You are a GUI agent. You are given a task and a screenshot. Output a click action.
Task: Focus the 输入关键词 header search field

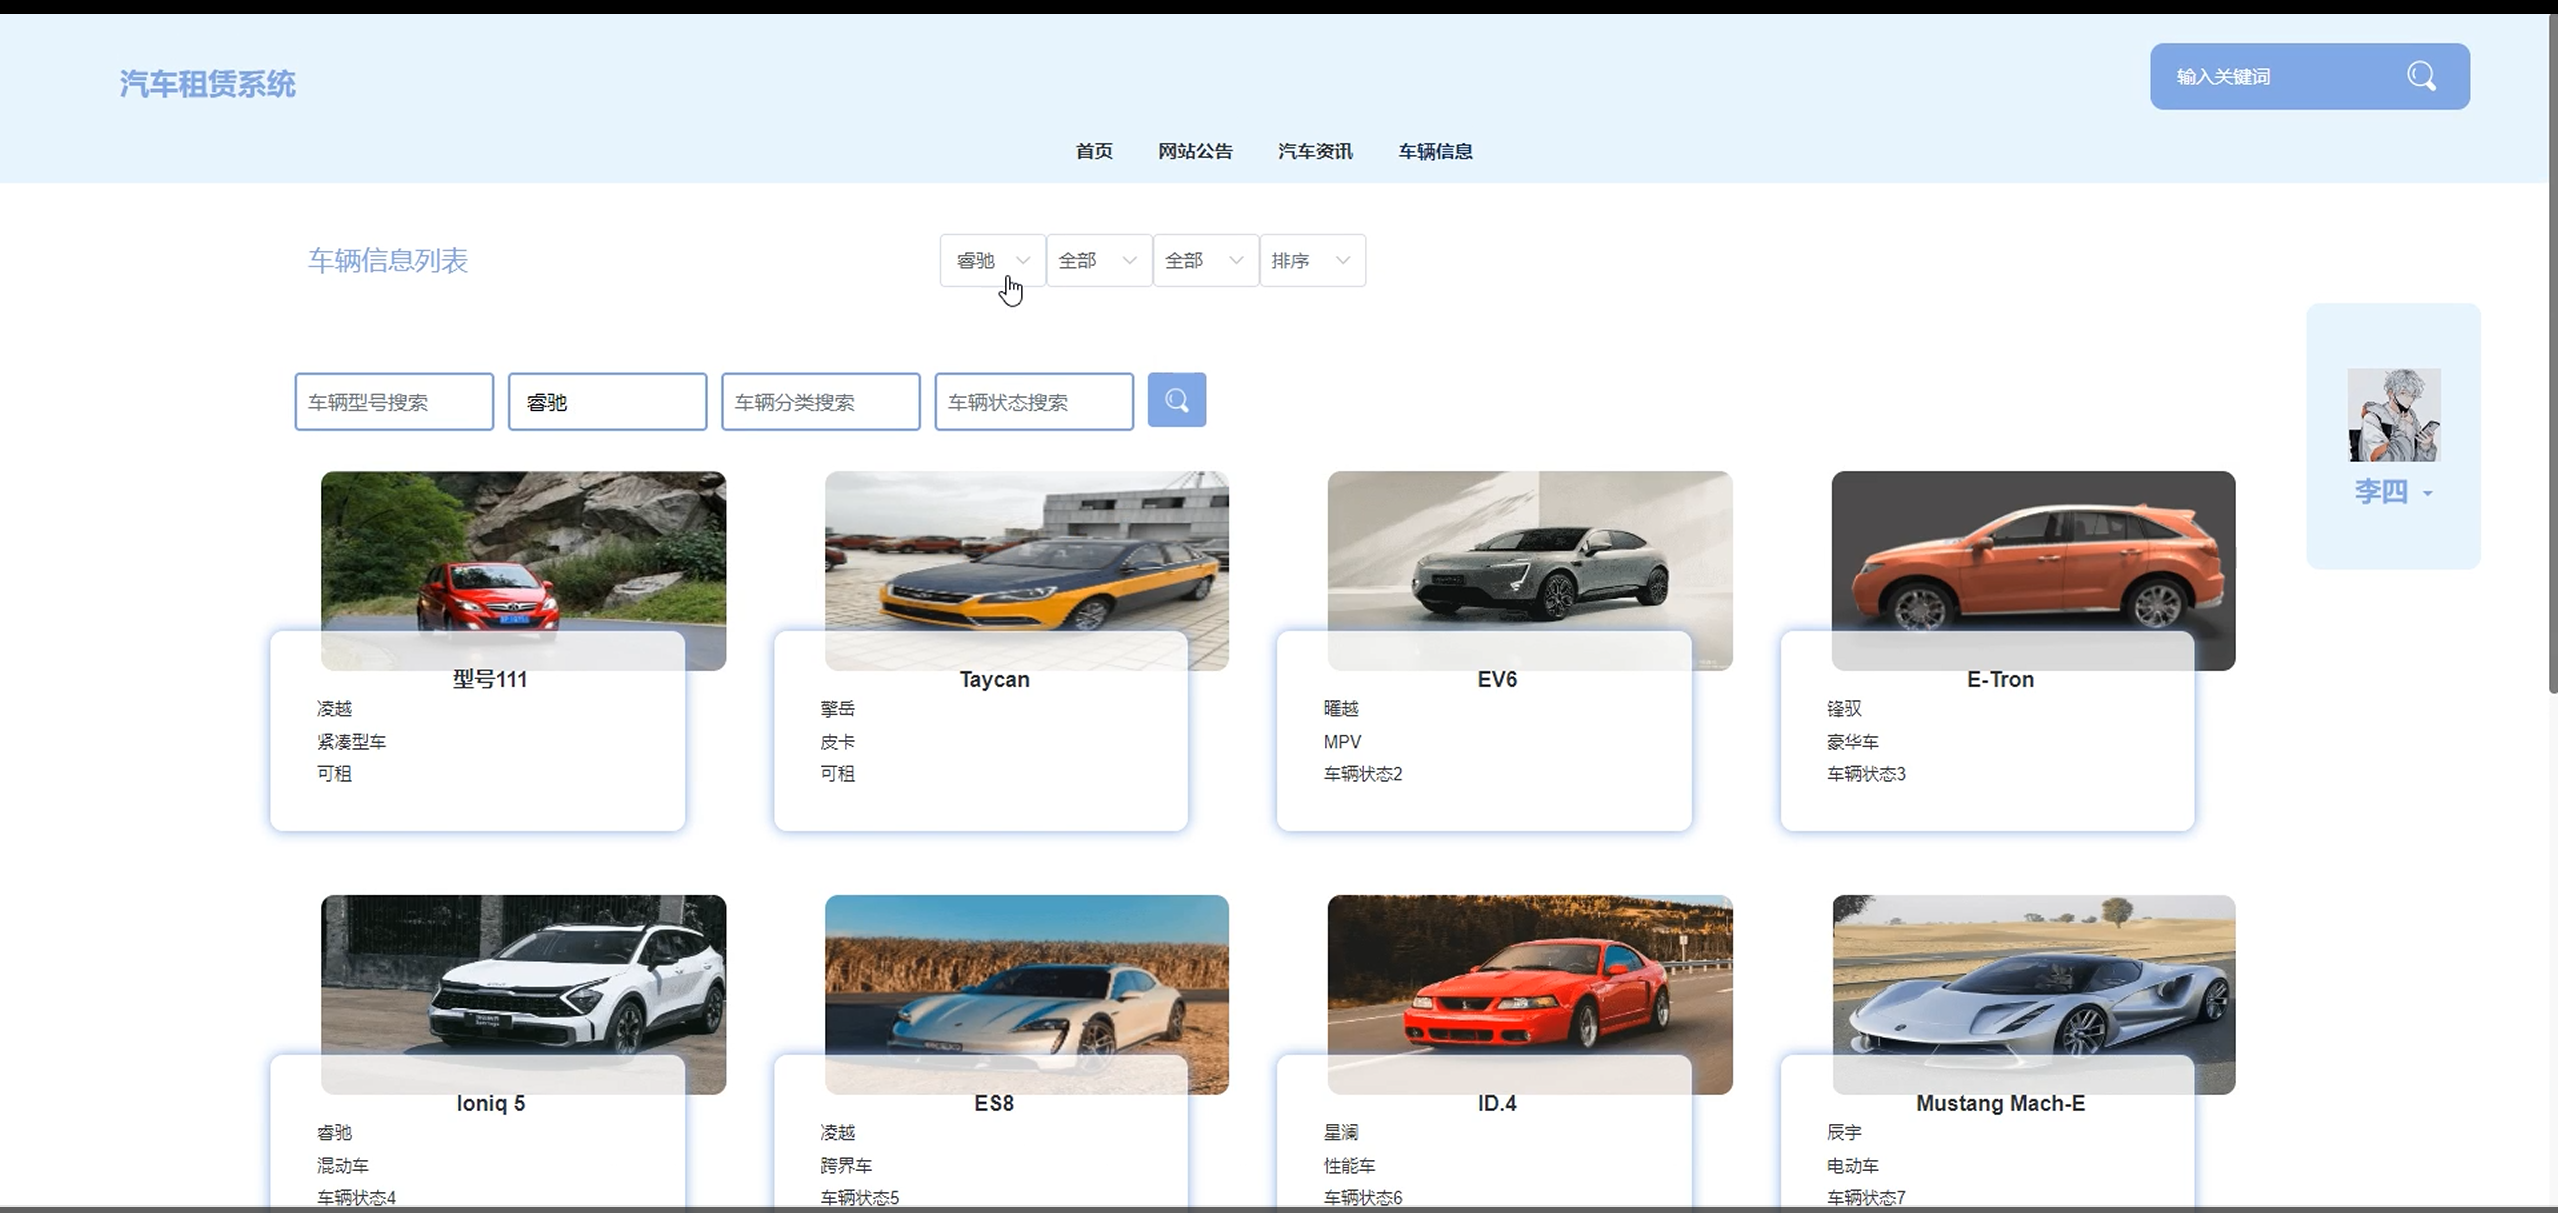(x=2280, y=76)
